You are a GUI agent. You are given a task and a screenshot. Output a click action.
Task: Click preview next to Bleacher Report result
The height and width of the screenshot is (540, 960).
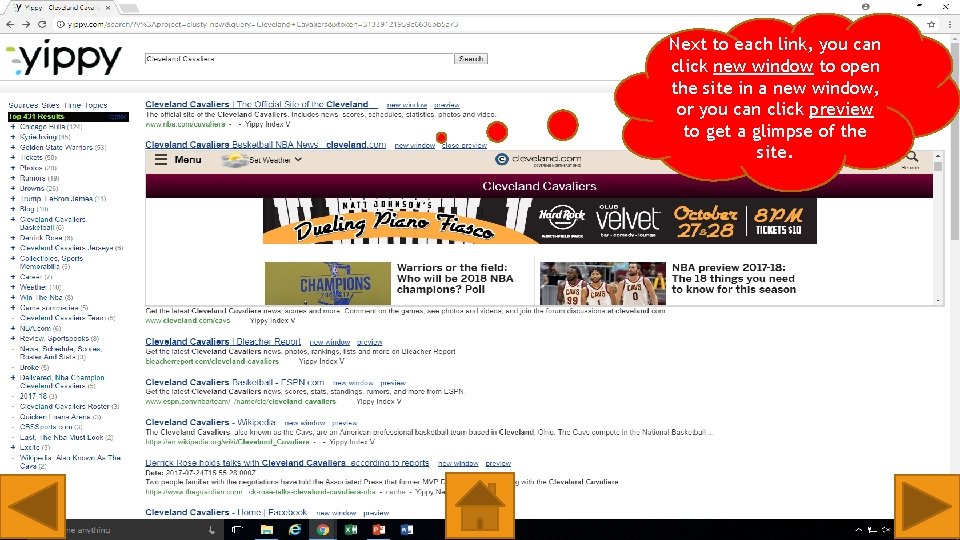[369, 342]
